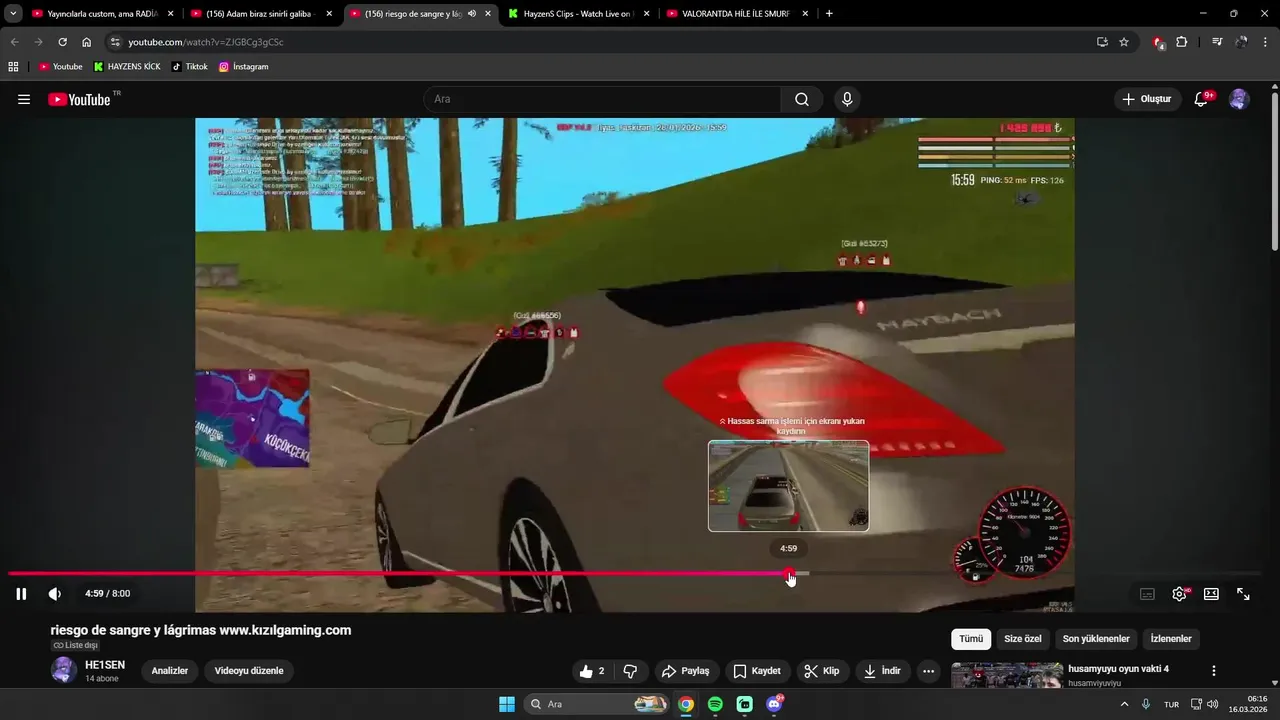The height and width of the screenshot is (720, 1280).
Task: Open the account avatar menu
Action: tap(1239, 99)
